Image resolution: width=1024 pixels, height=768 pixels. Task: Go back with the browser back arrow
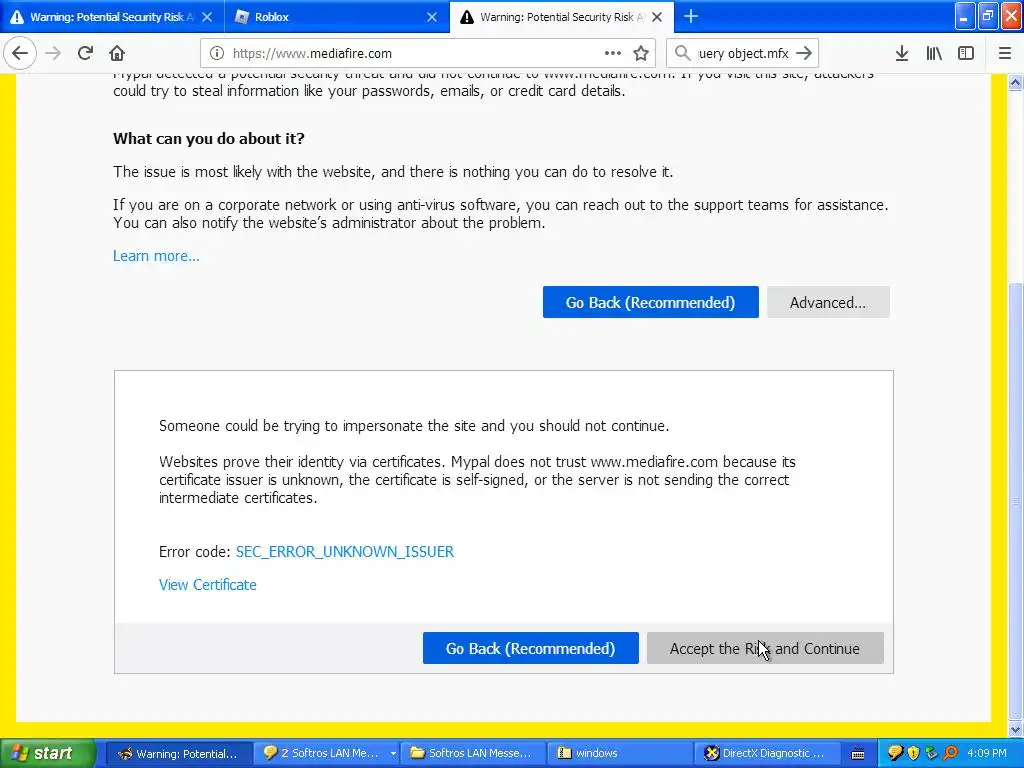pos(20,54)
